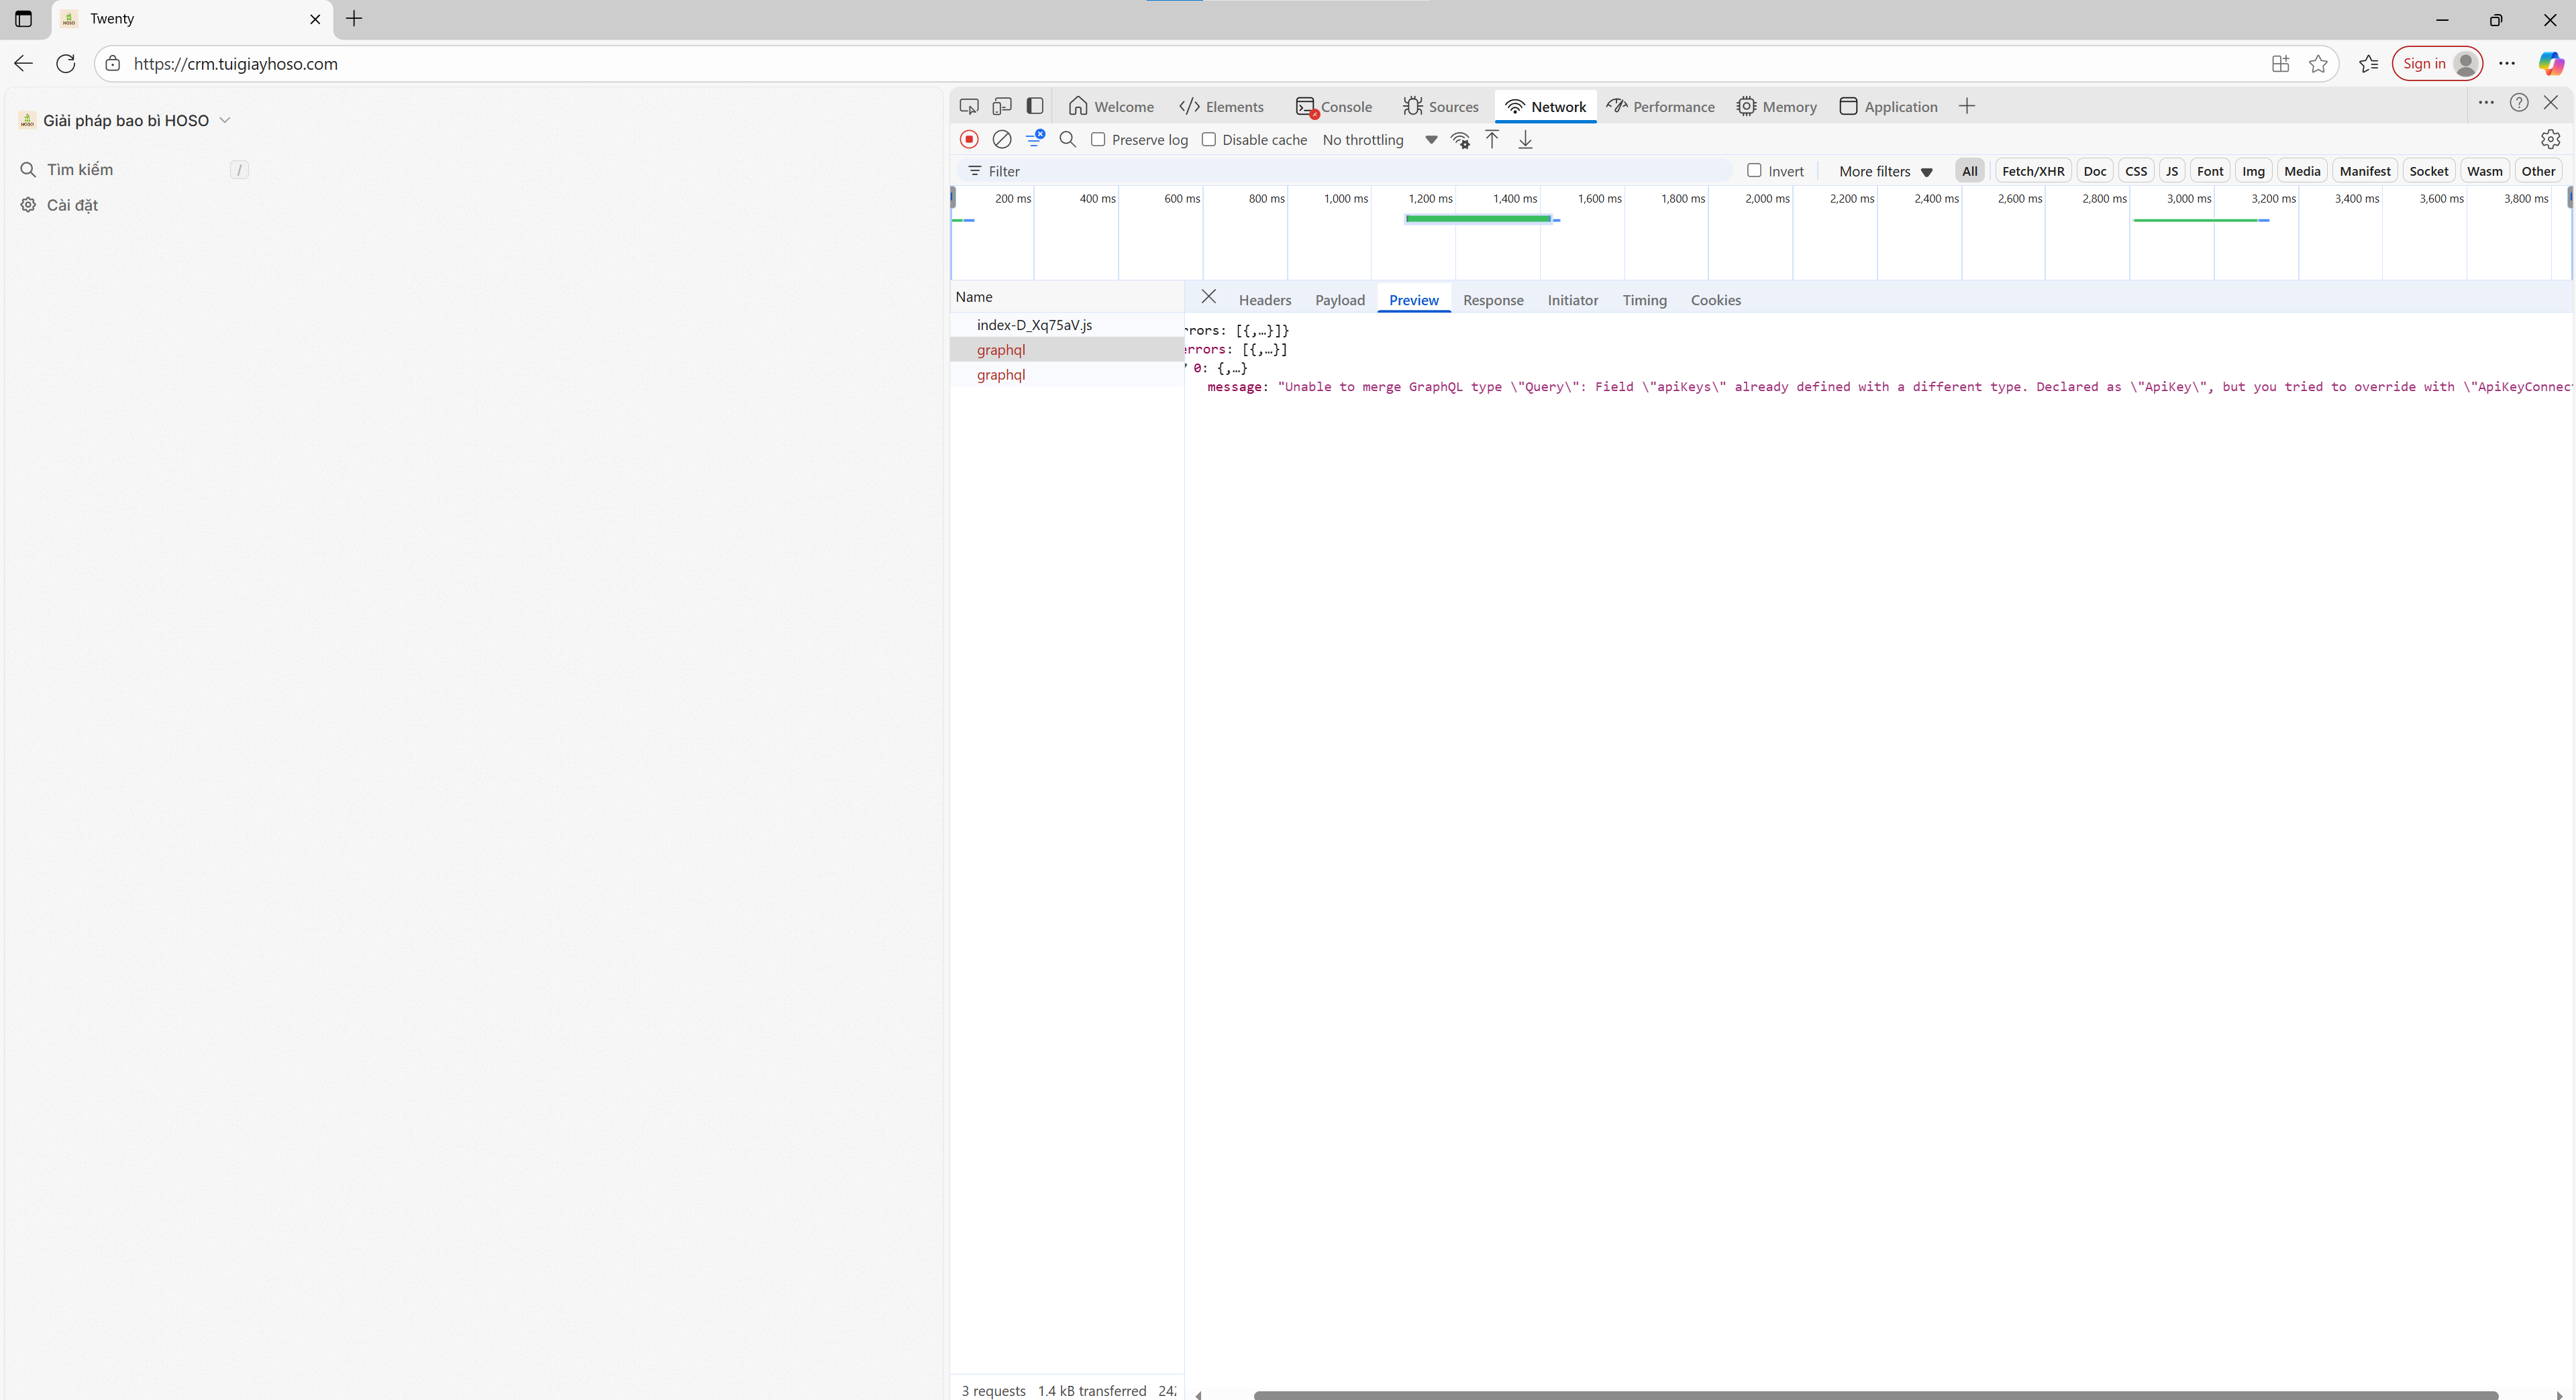Viewport: 2576px width, 1400px height.
Task: Check the Invert filter checkbox
Action: (x=1754, y=170)
